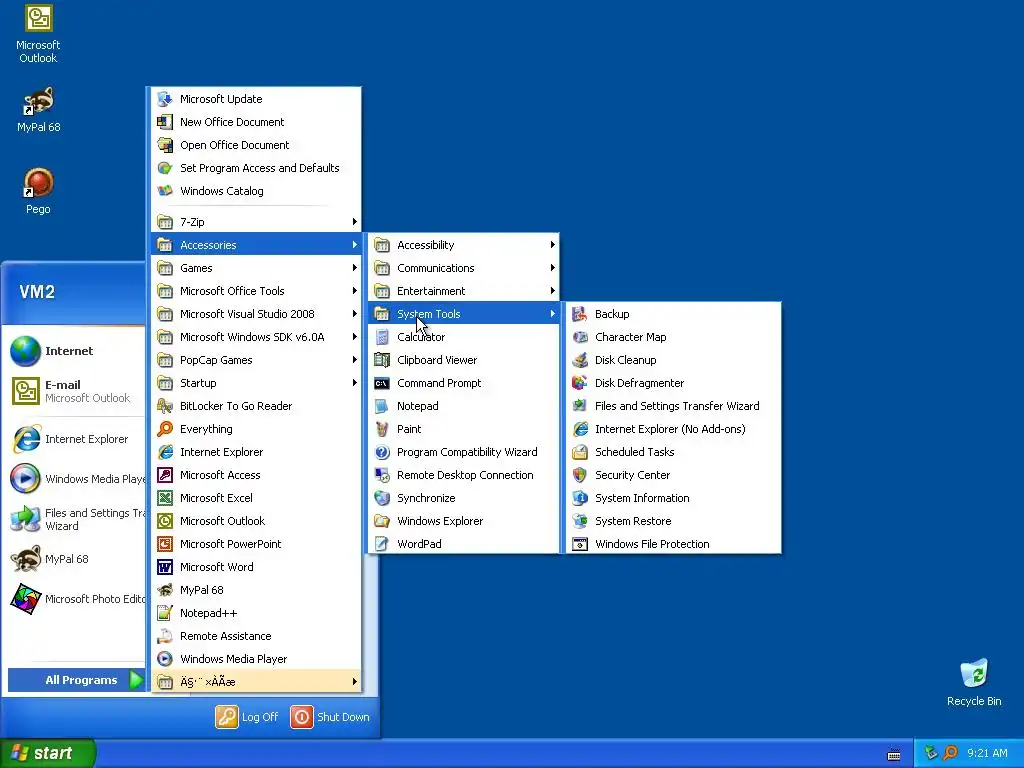
Task: Click the Clipboard Viewer icon
Action: coord(381,360)
